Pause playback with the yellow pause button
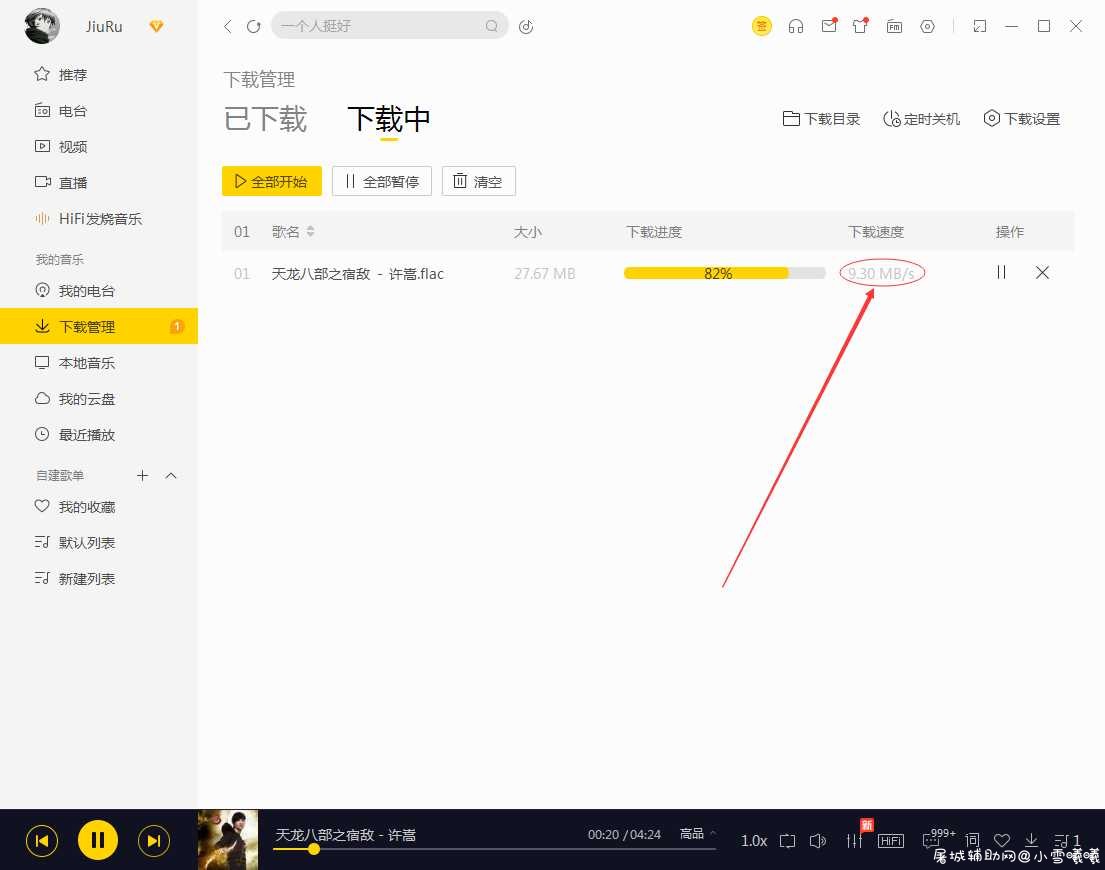The image size is (1105, 870). 97,840
